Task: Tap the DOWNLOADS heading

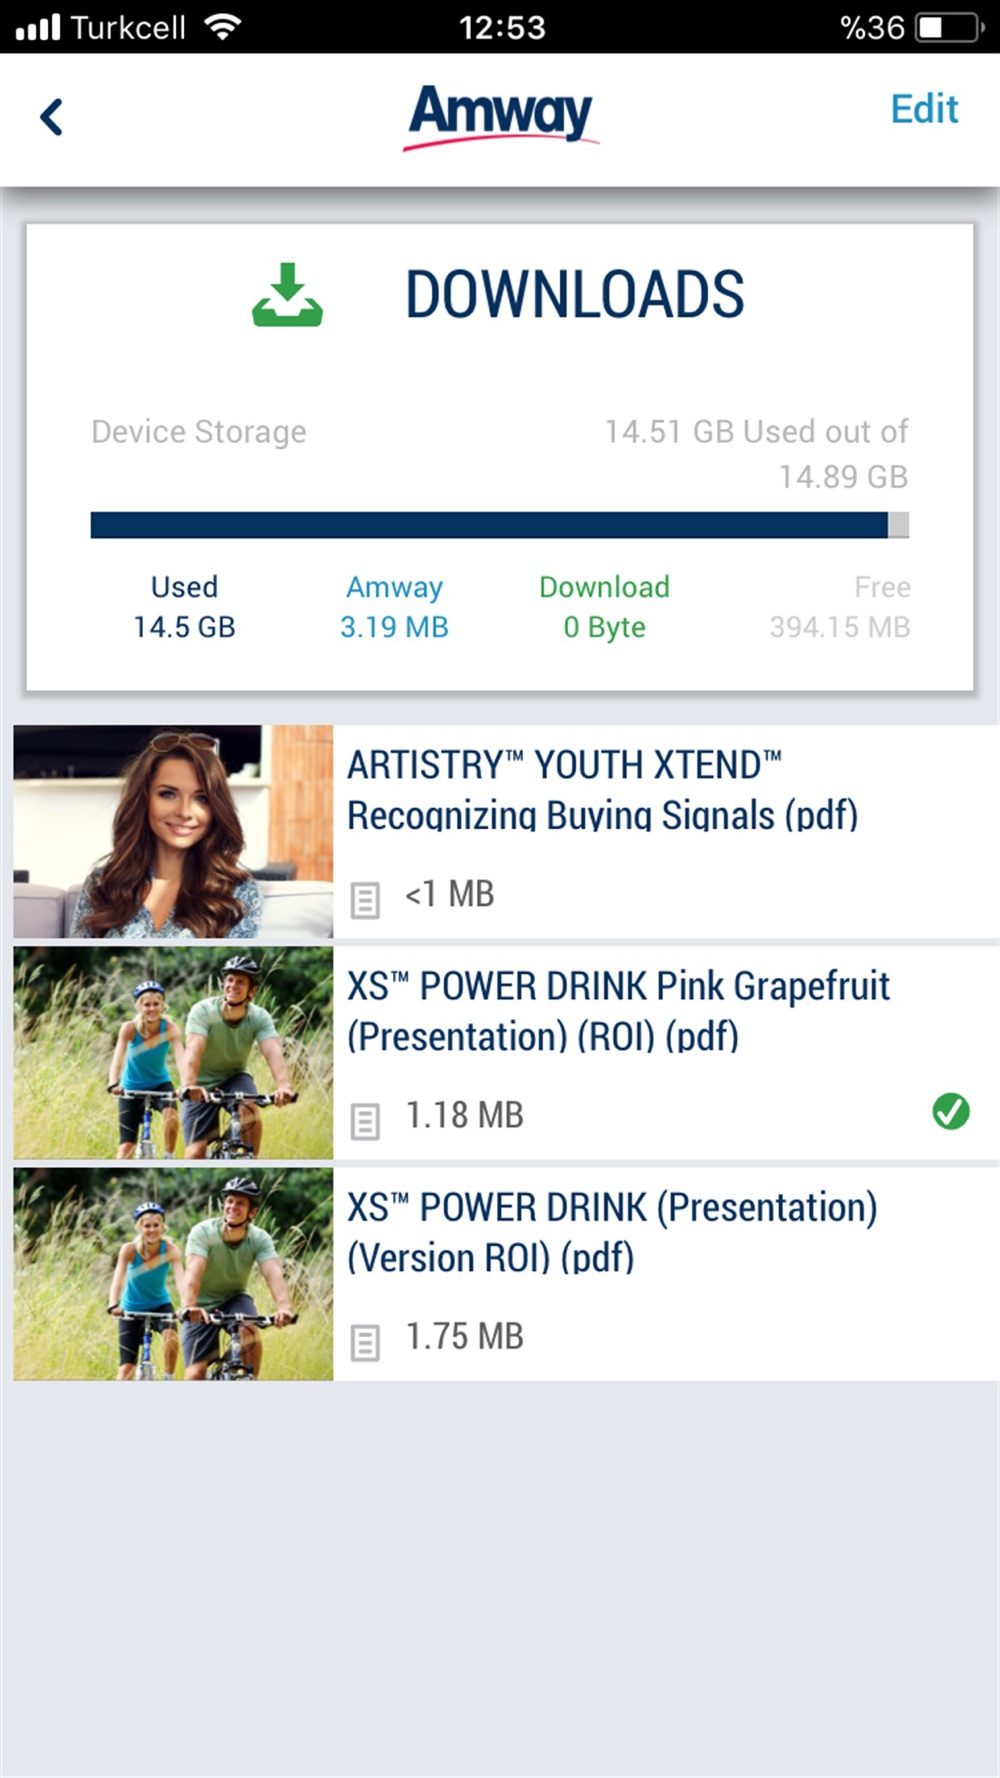Action: (574, 294)
